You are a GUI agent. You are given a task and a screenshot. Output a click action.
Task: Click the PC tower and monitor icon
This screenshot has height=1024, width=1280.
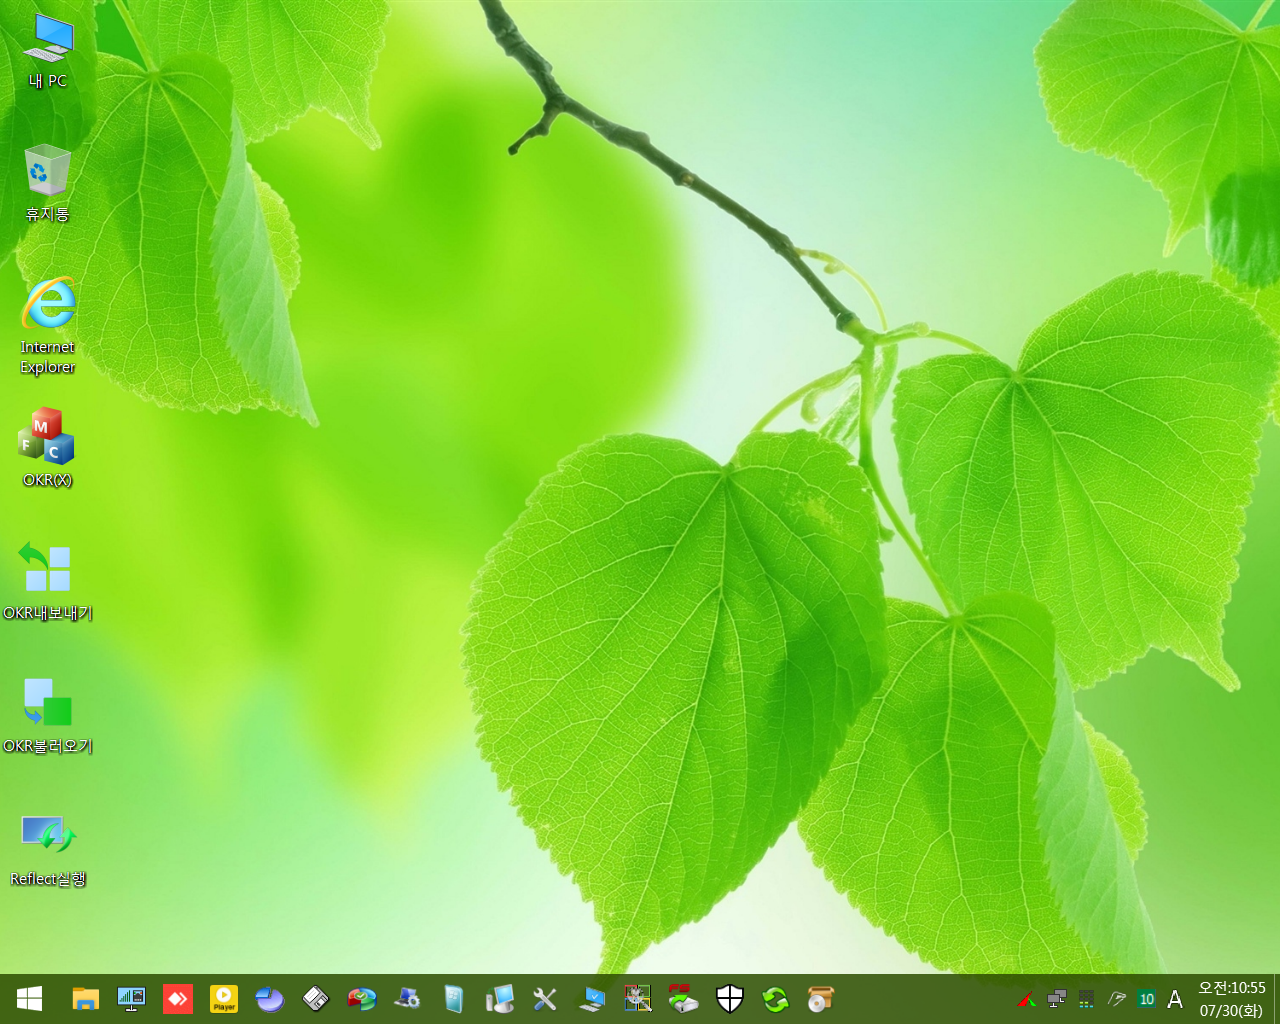pos(499,999)
